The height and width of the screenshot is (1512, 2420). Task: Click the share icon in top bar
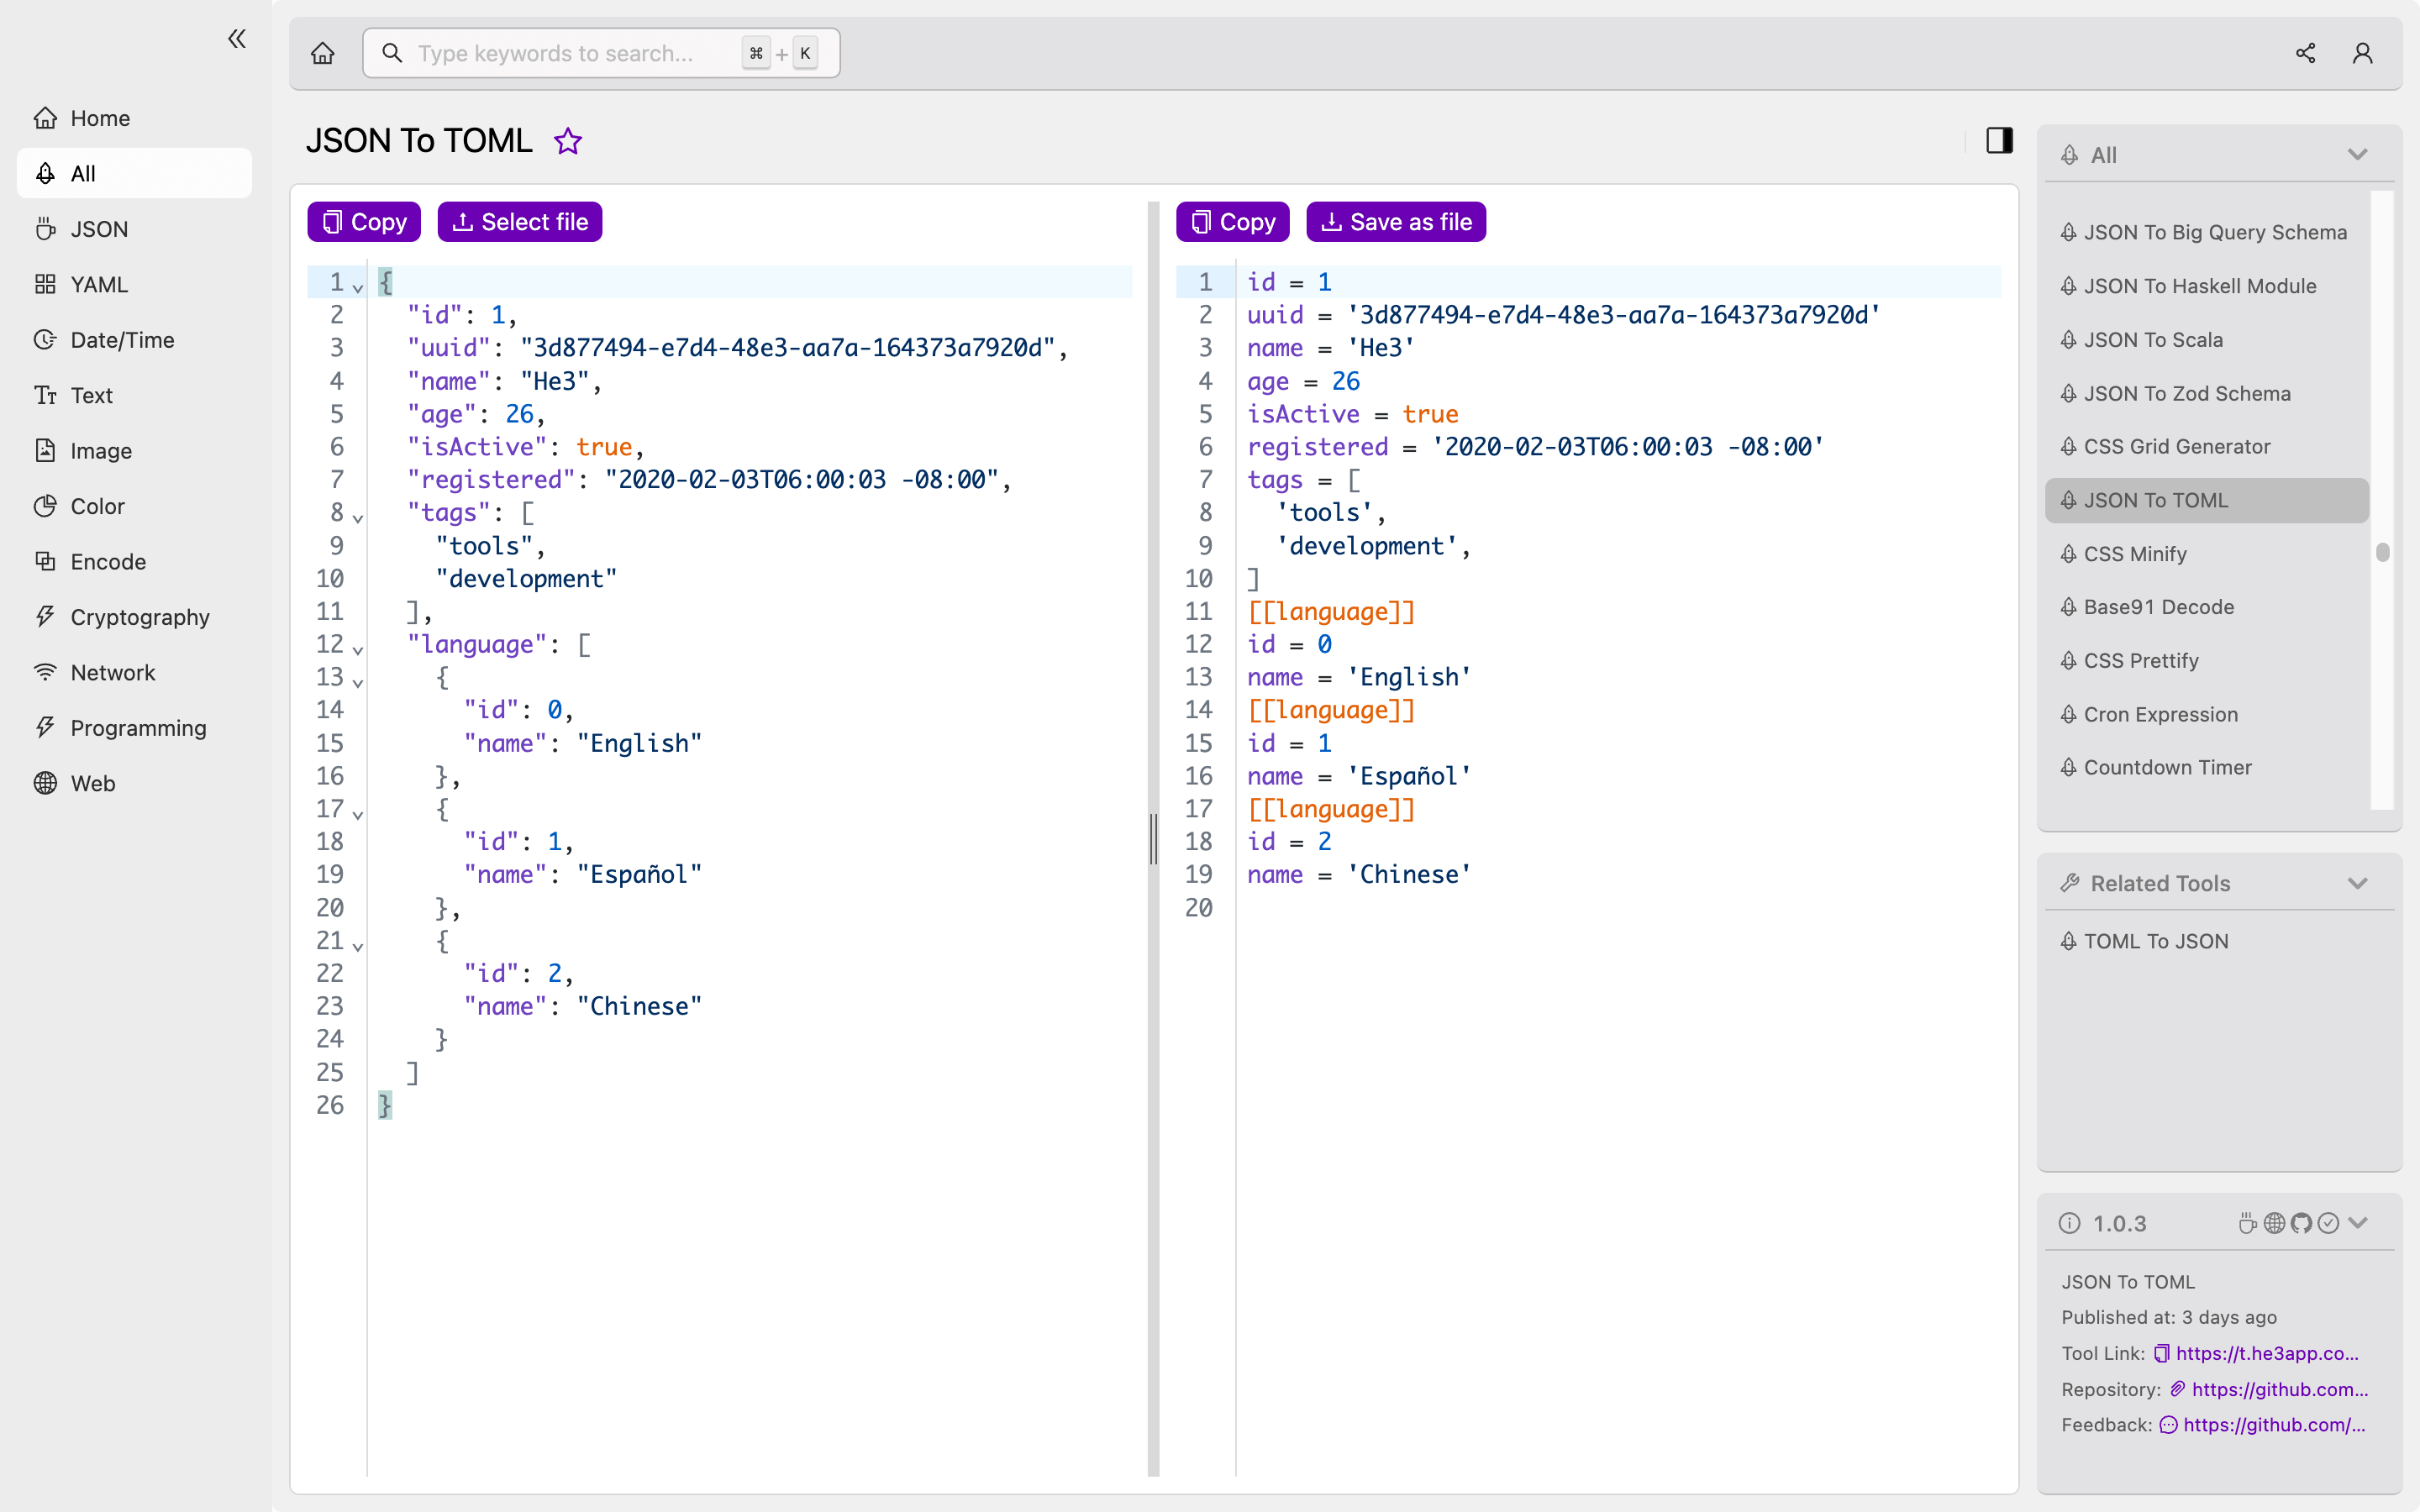[2305, 53]
